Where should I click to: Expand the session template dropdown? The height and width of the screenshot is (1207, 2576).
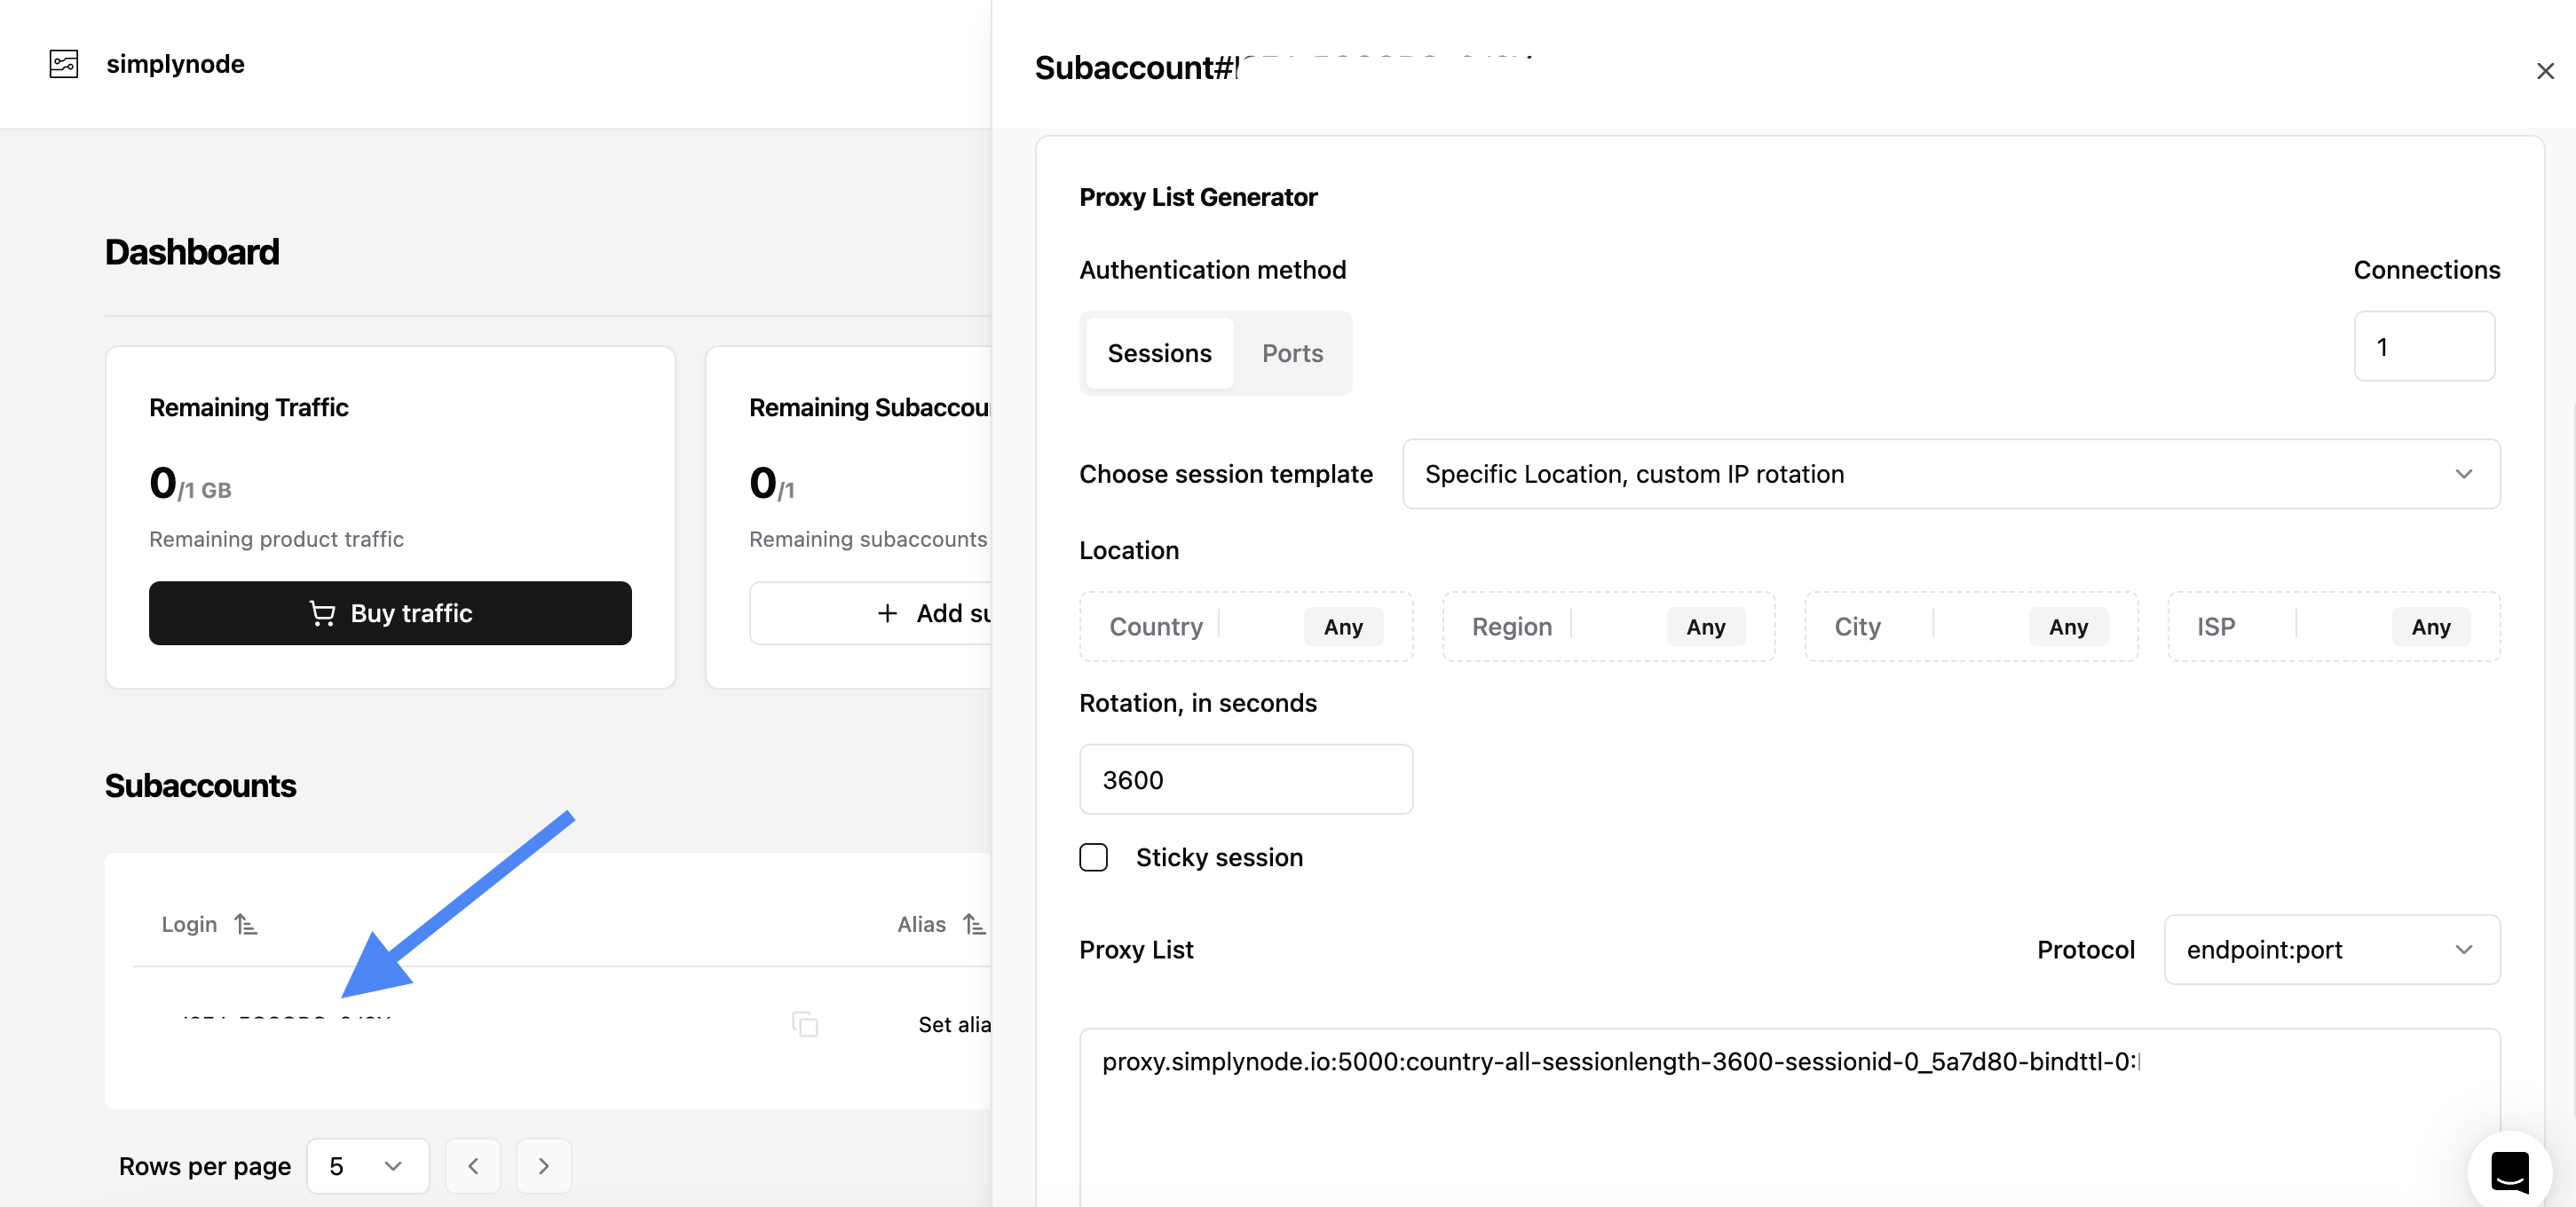click(1950, 474)
